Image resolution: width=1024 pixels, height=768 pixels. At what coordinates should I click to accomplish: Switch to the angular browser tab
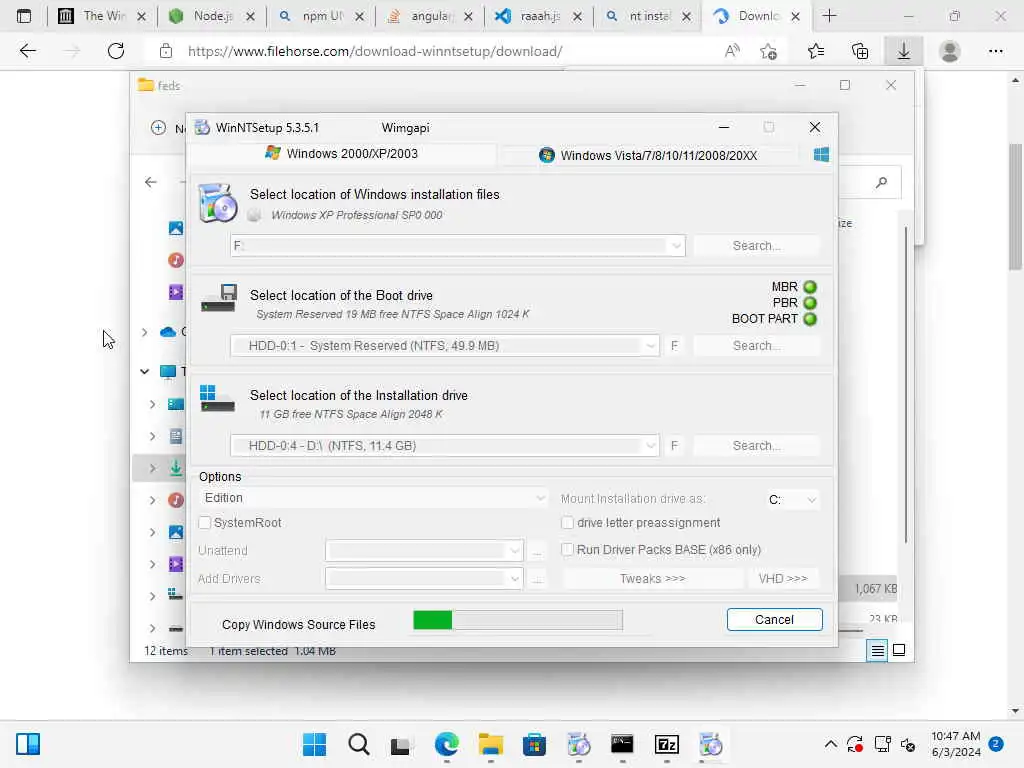[429, 16]
